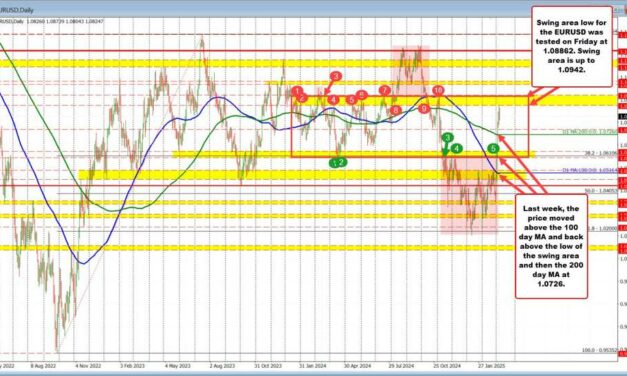Click the 25 Oct 2024 date label

click(x=446, y=366)
